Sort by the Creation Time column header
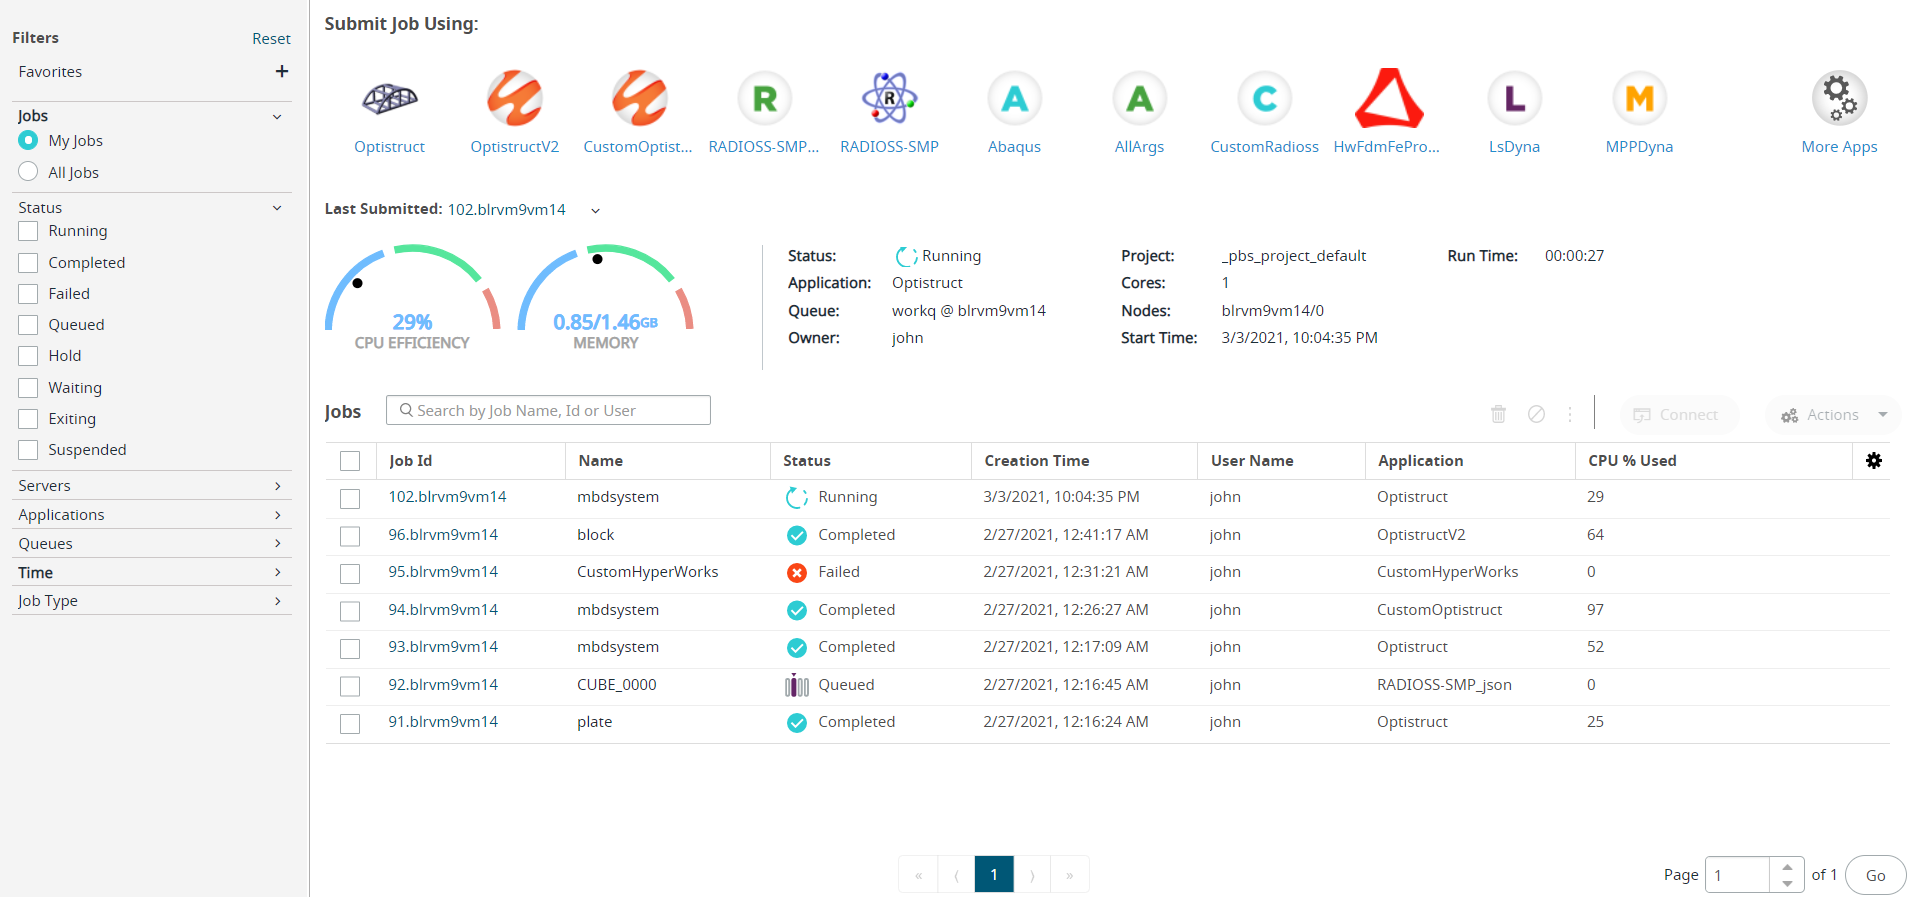Viewport: 1914px width, 897px height. click(x=1036, y=461)
